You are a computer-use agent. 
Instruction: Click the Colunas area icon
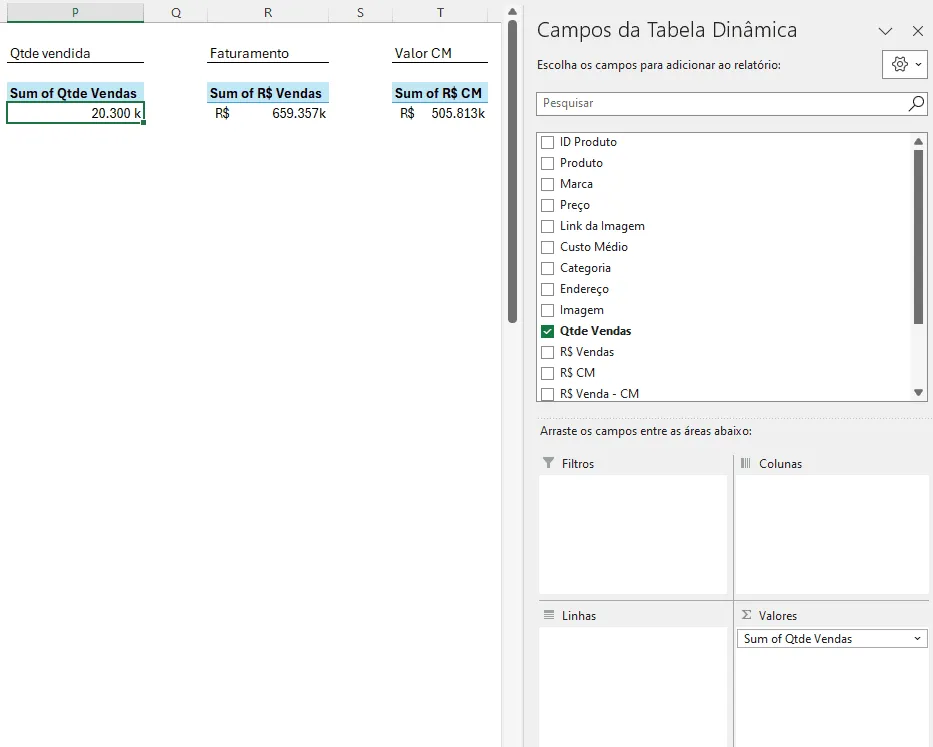pos(745,462)
